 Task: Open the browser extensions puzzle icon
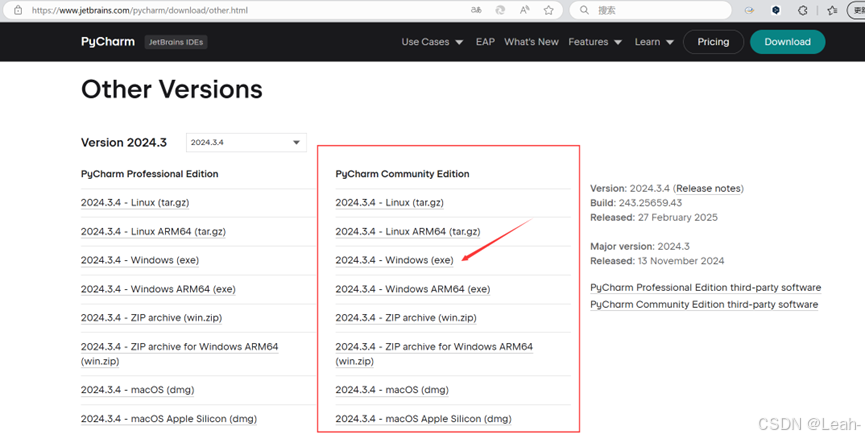coord(803,10)
